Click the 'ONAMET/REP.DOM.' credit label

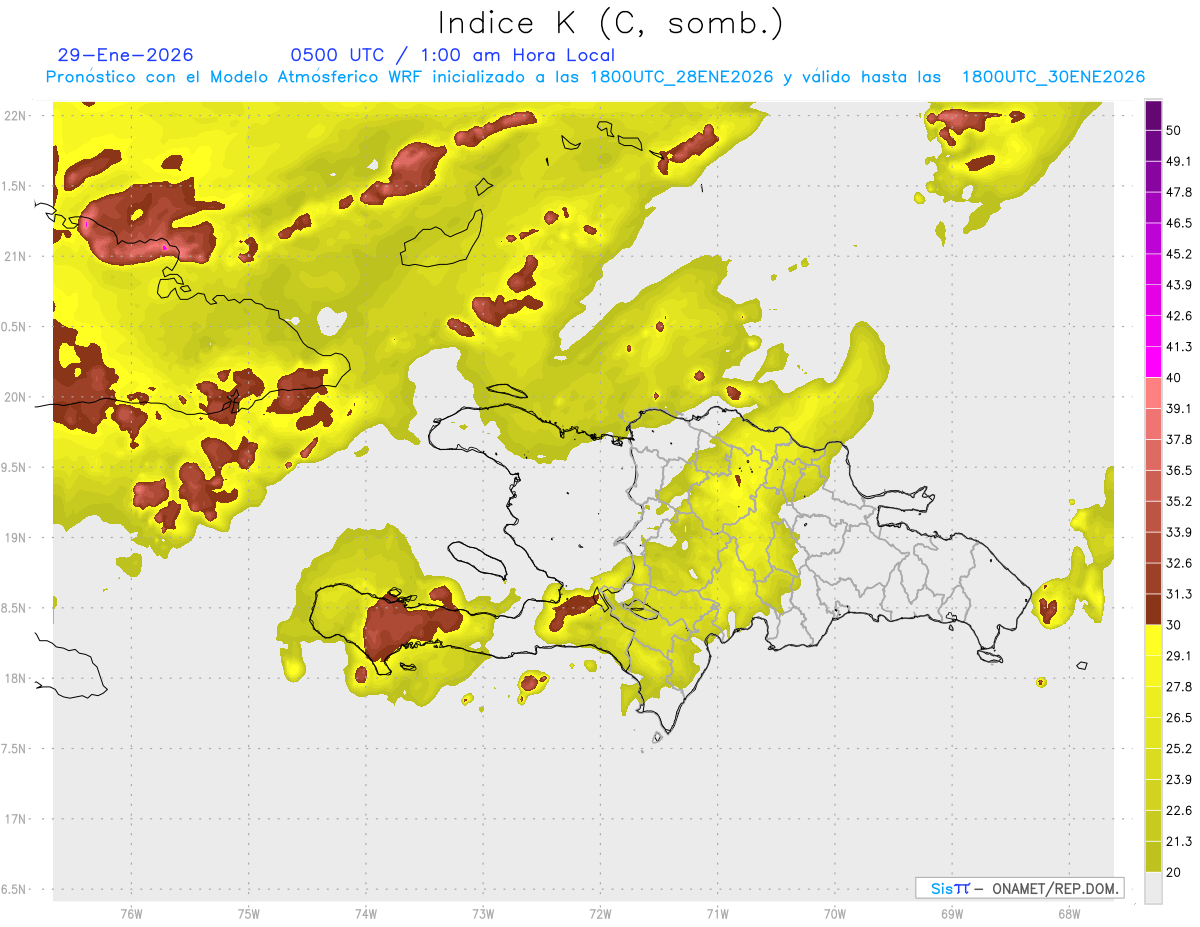(1055, 888)
